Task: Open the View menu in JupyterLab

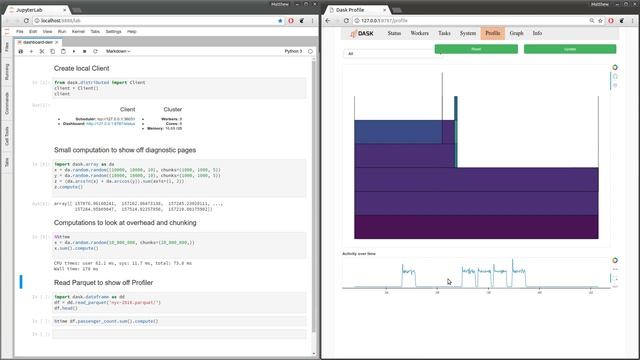Action: (47, 31)
